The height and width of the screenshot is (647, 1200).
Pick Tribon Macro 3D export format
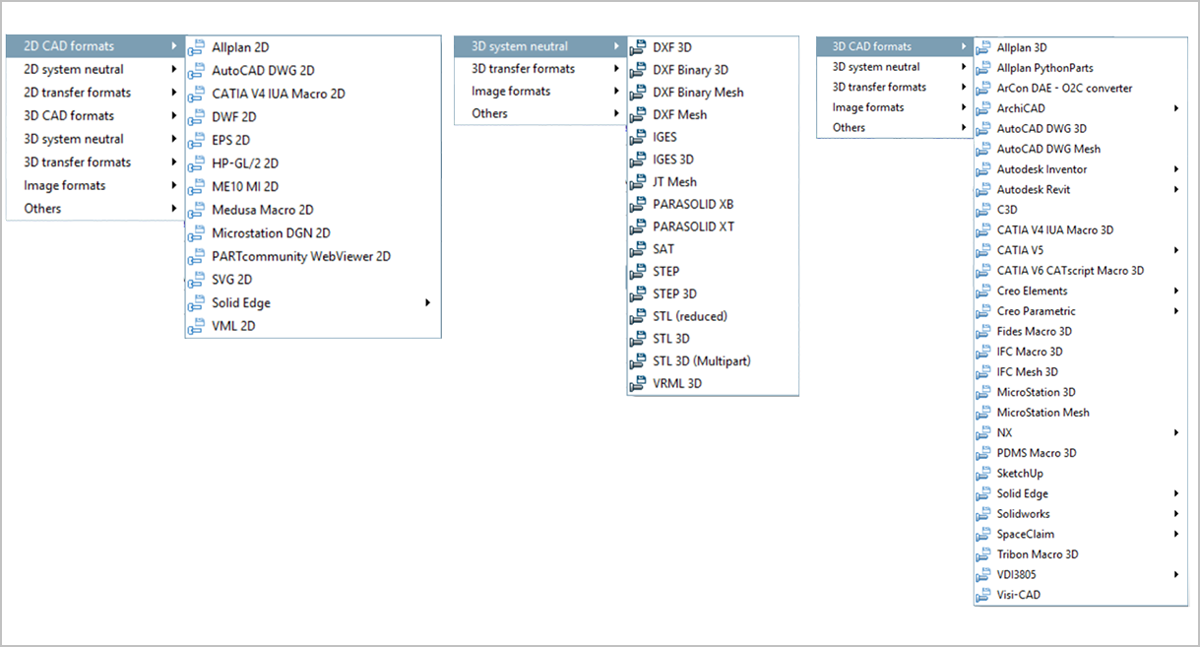pyautogui.click(x=1037, y=554)
